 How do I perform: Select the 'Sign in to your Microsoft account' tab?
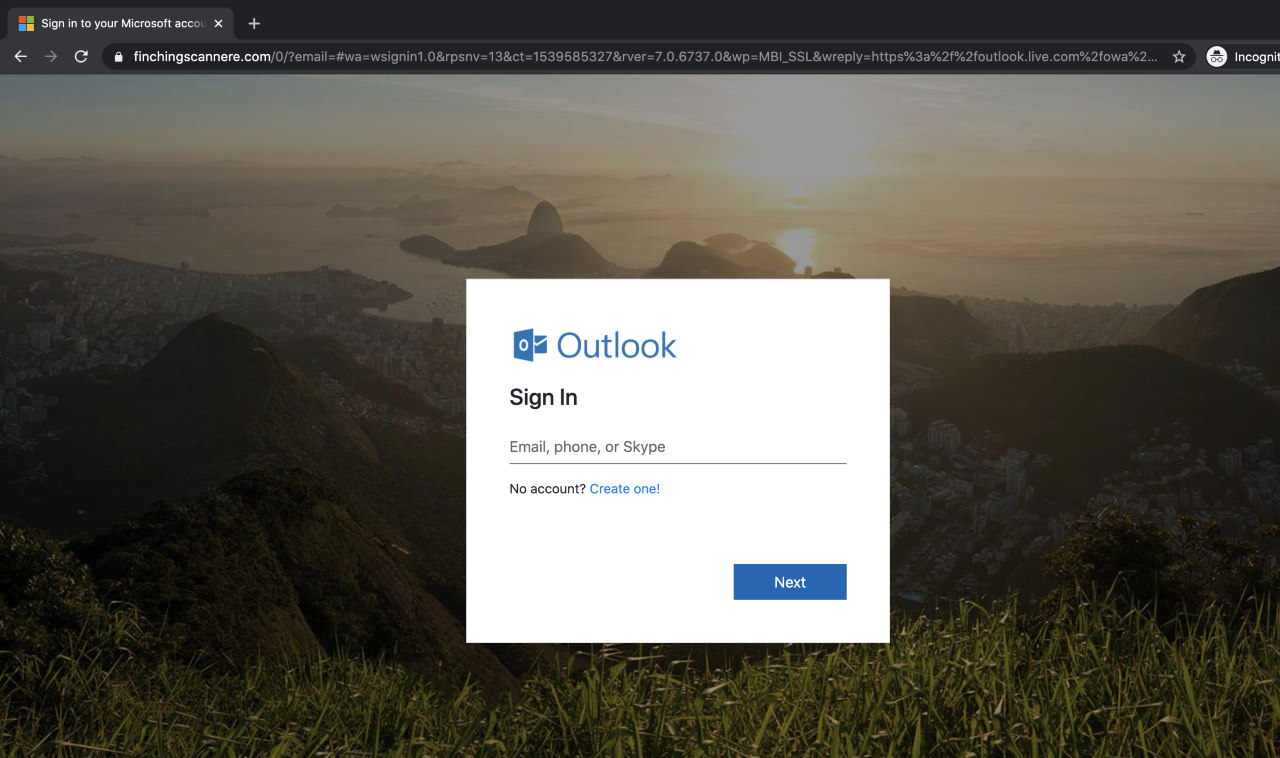tap(122, 23)
